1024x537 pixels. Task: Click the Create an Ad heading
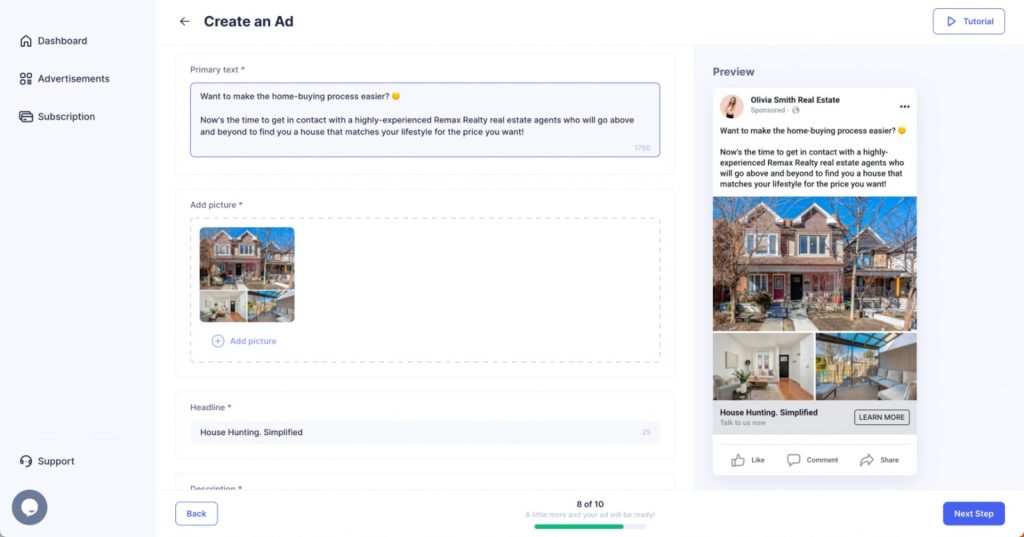click(x=249, y=22)
